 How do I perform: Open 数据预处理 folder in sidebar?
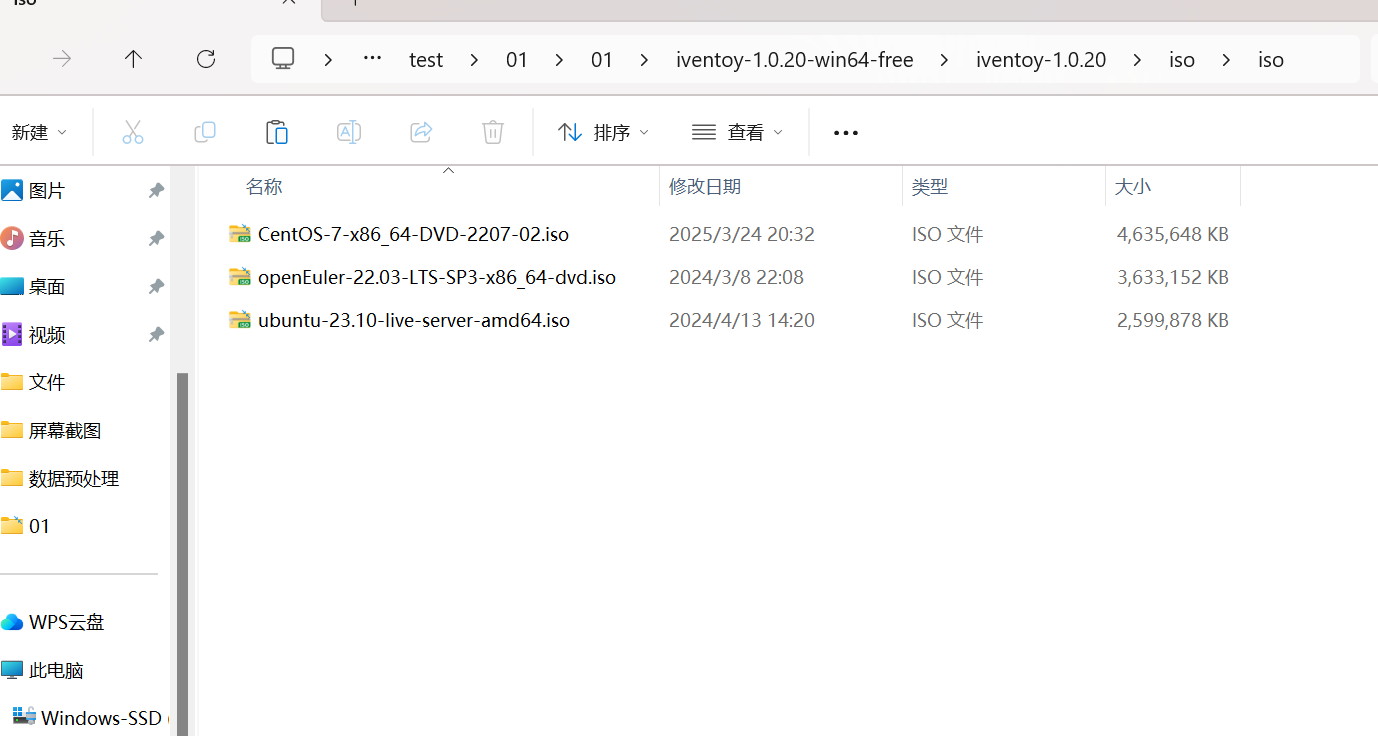(x=73, y=478)
